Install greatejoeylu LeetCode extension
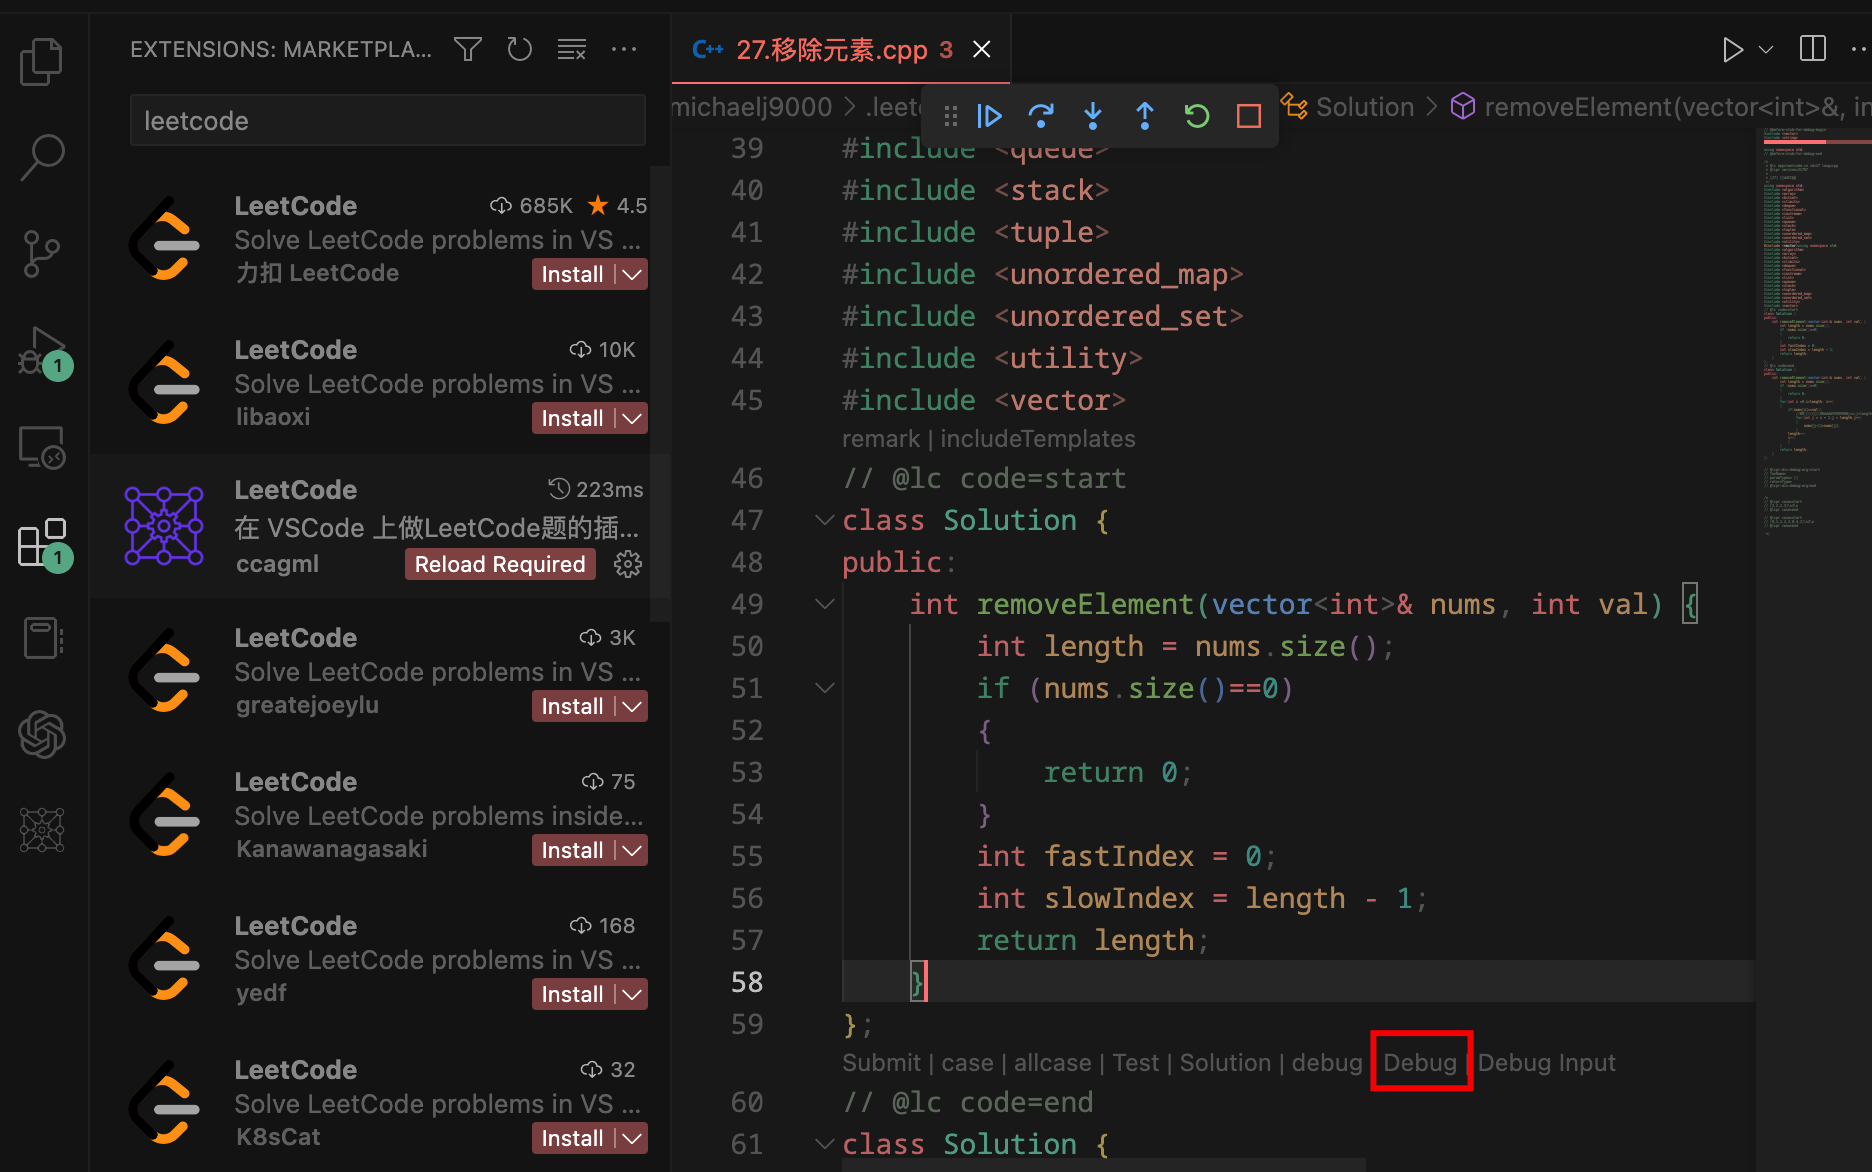This screenshot has height=1172, width=1872. (573, 706)
